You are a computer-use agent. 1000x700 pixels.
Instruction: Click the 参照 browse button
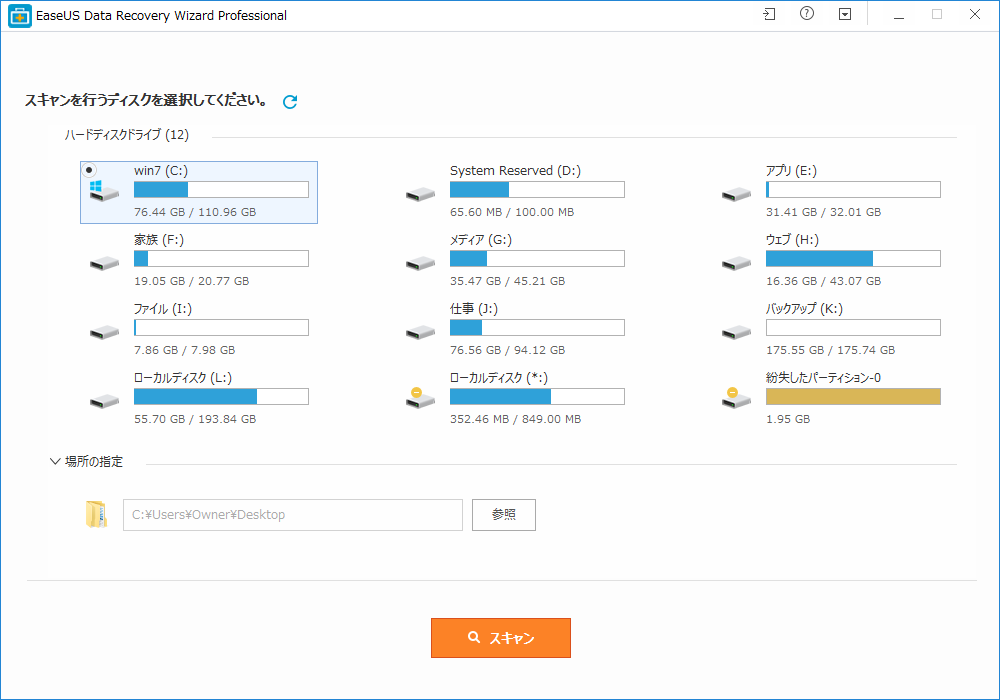(504, 515)
